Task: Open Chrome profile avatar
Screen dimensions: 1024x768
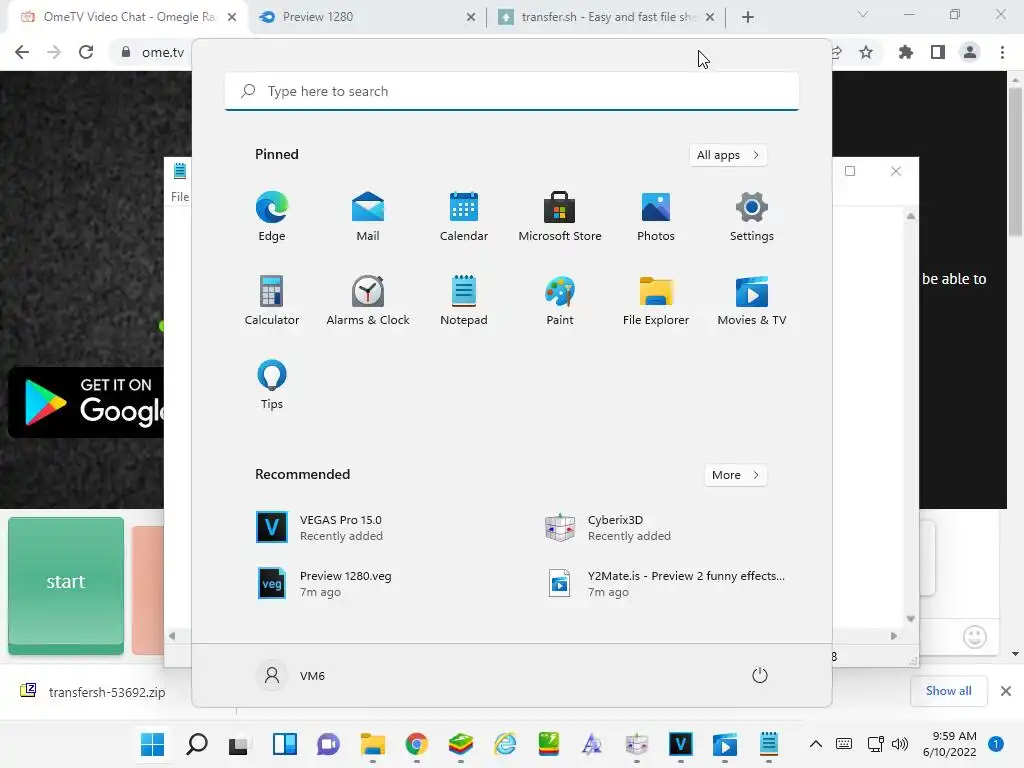Action: point(970,52)
